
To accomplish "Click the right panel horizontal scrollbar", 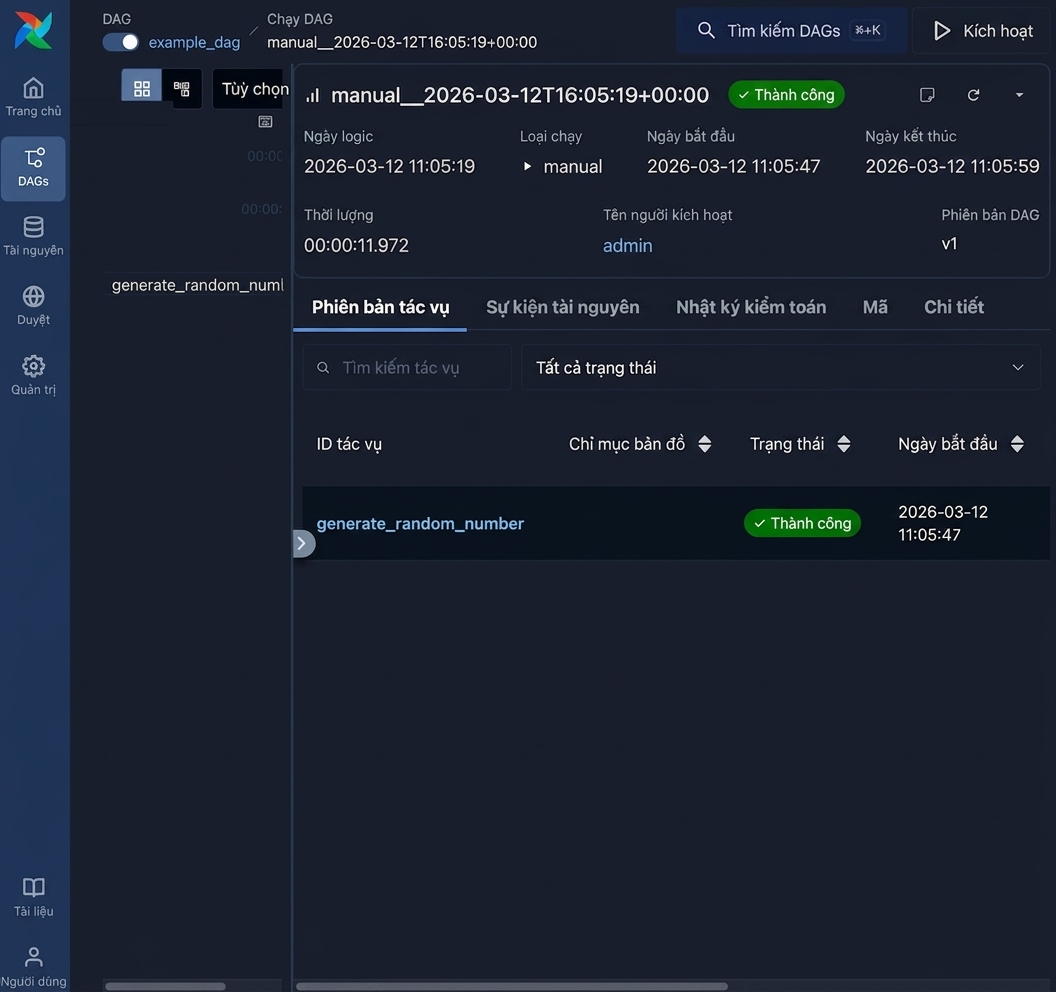I will (512, 986).
